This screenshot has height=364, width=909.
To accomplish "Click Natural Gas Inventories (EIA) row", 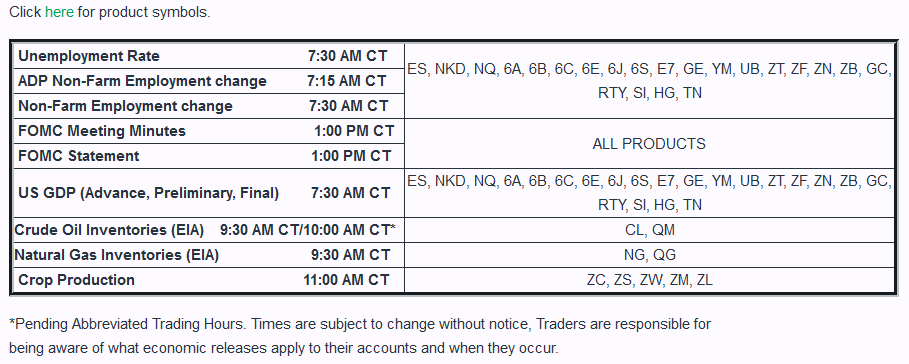I will pyautogui.click(x=209, y=255).
